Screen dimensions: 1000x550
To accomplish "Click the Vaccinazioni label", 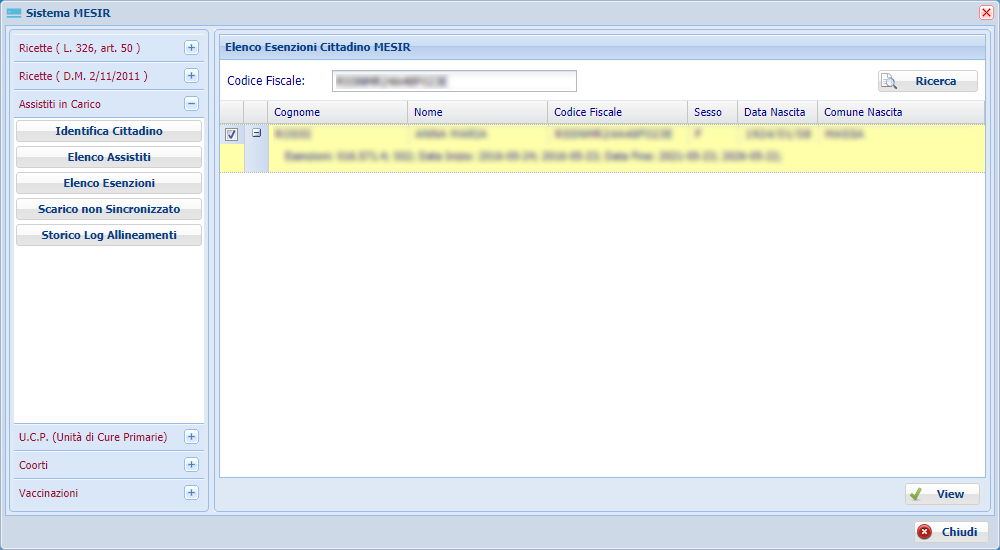I will point(48,493).
